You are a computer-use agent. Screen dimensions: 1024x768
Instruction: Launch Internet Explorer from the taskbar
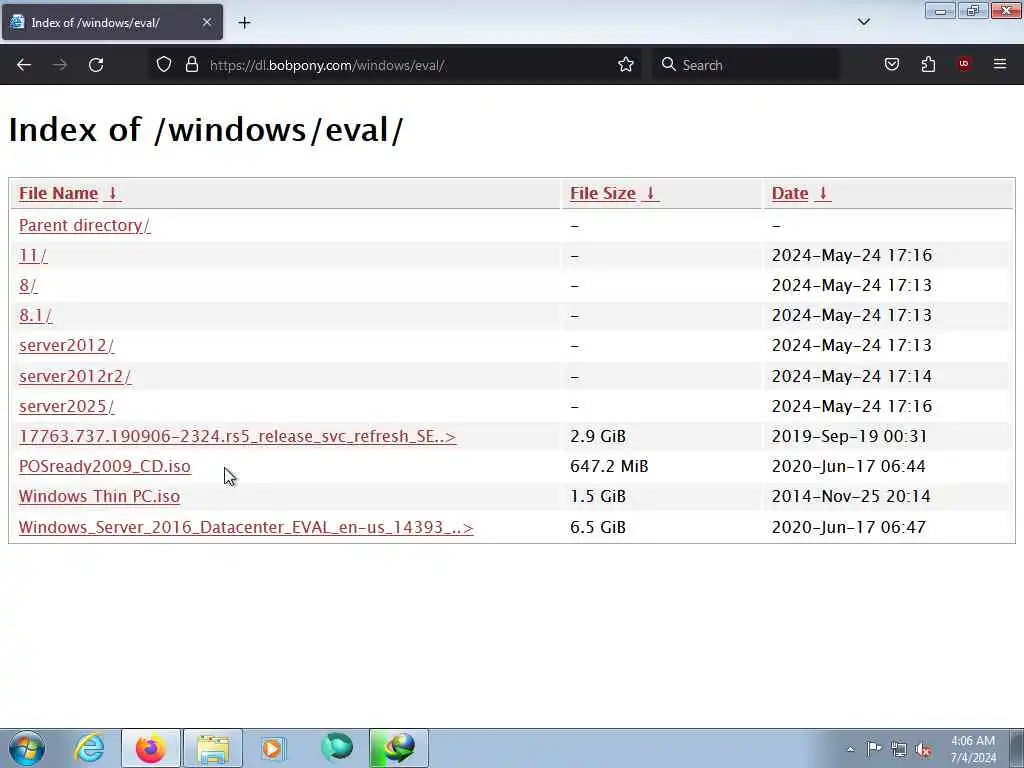pyautogui.click(x=89, y=748)
